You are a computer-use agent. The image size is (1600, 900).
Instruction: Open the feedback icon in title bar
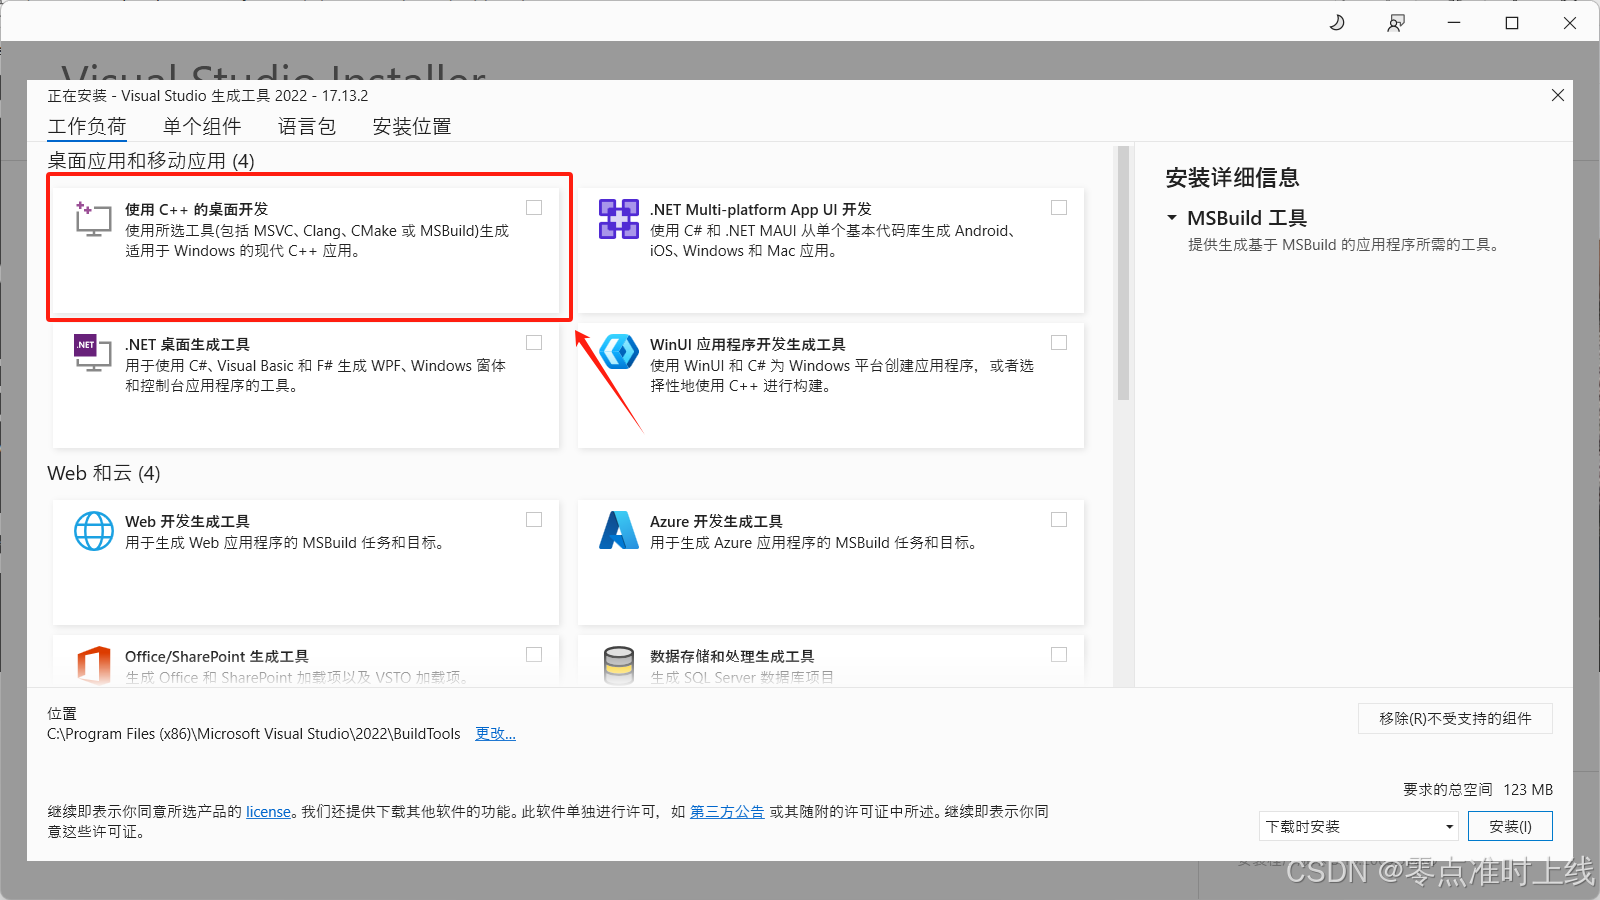coord(1395,22)
